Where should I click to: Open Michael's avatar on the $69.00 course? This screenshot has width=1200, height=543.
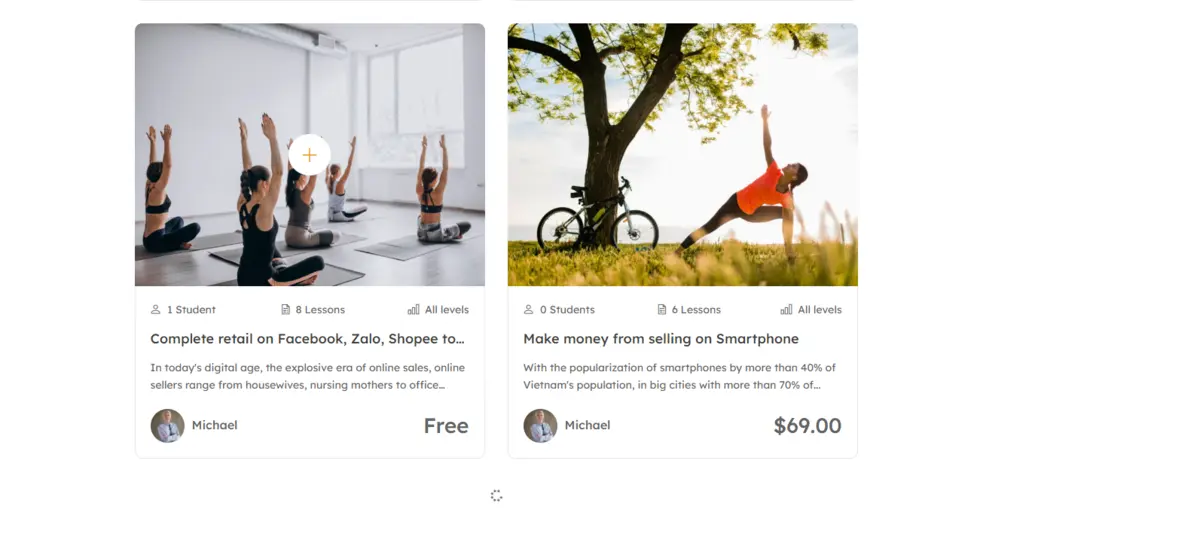[x=541, y=426]
